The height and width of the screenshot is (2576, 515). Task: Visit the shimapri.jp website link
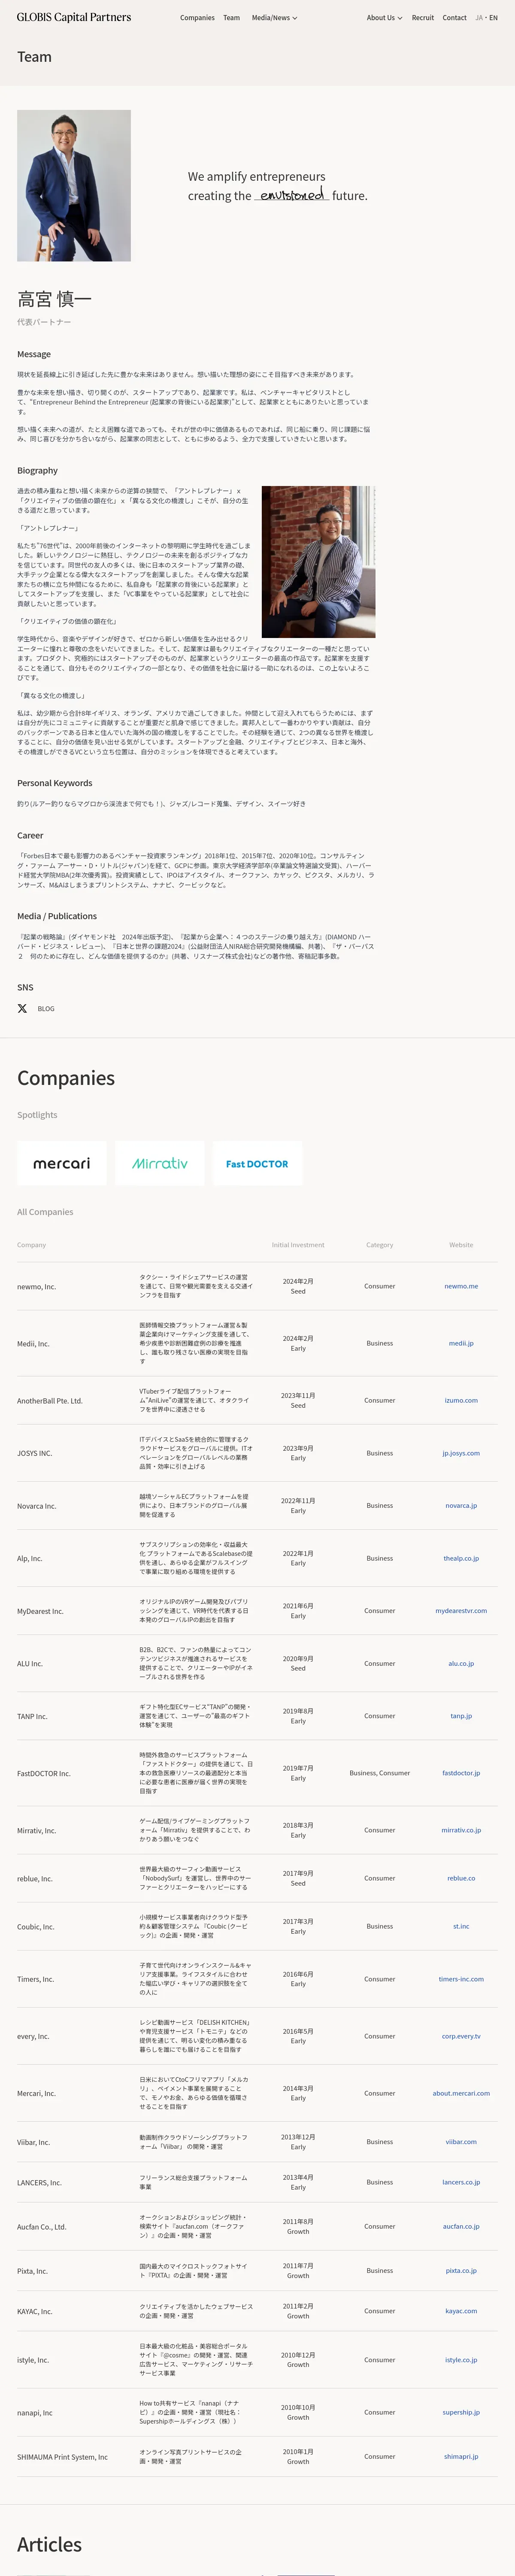(x=461, y=2456)
